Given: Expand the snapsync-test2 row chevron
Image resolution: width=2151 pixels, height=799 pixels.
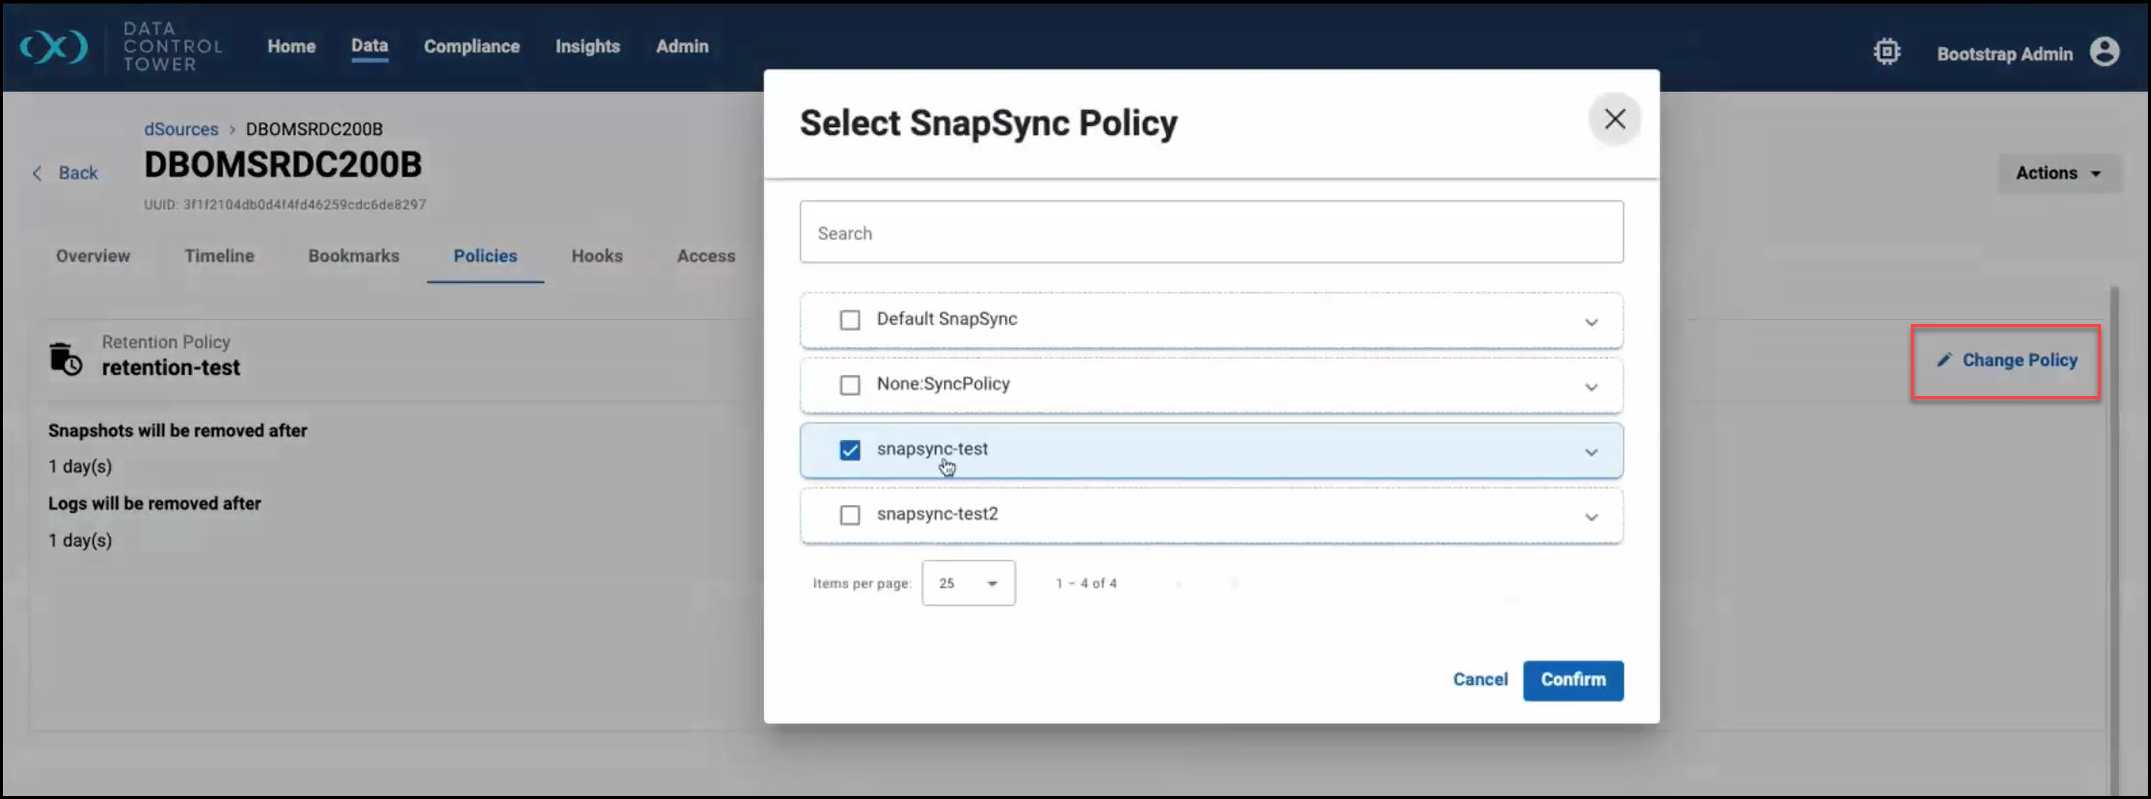Looking at the screenshot, I should tap(1590, 517).
